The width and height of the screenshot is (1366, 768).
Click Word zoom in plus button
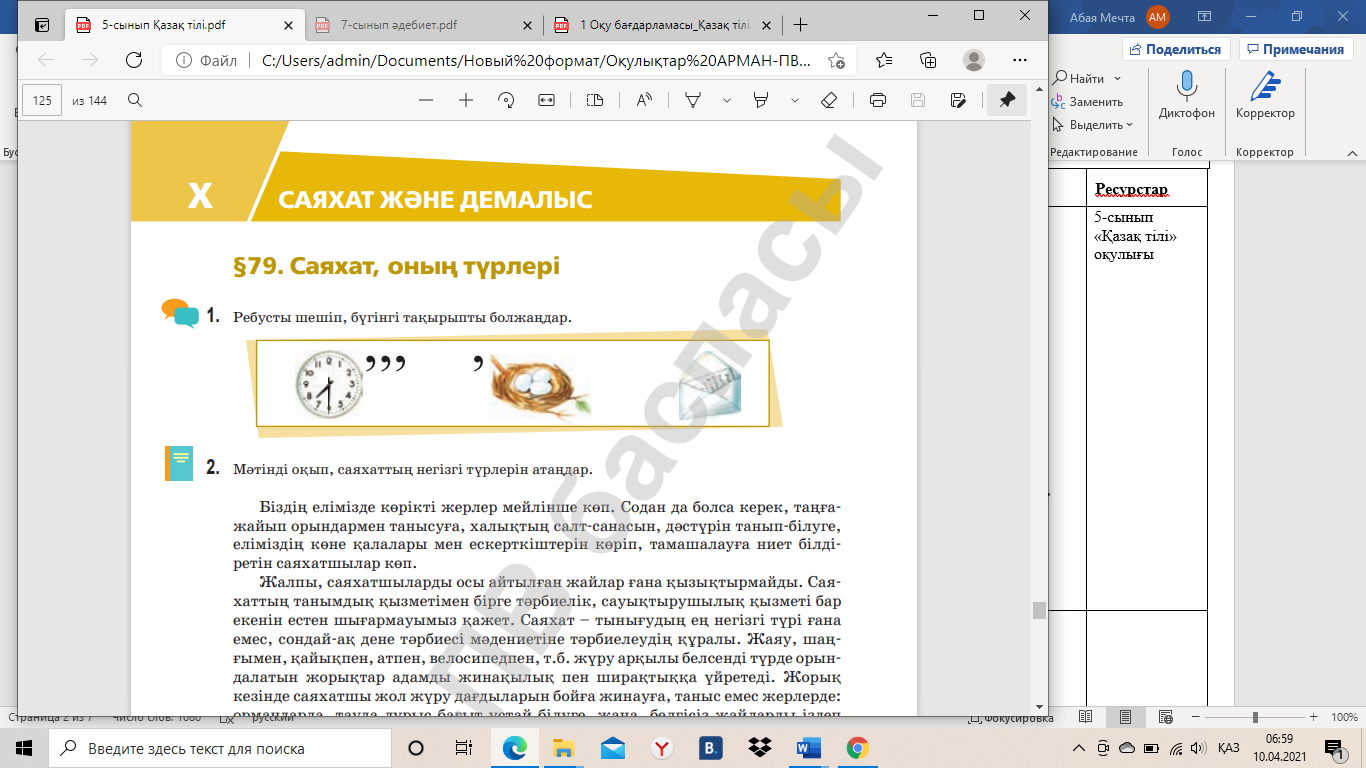click(x=1314, y=718)
